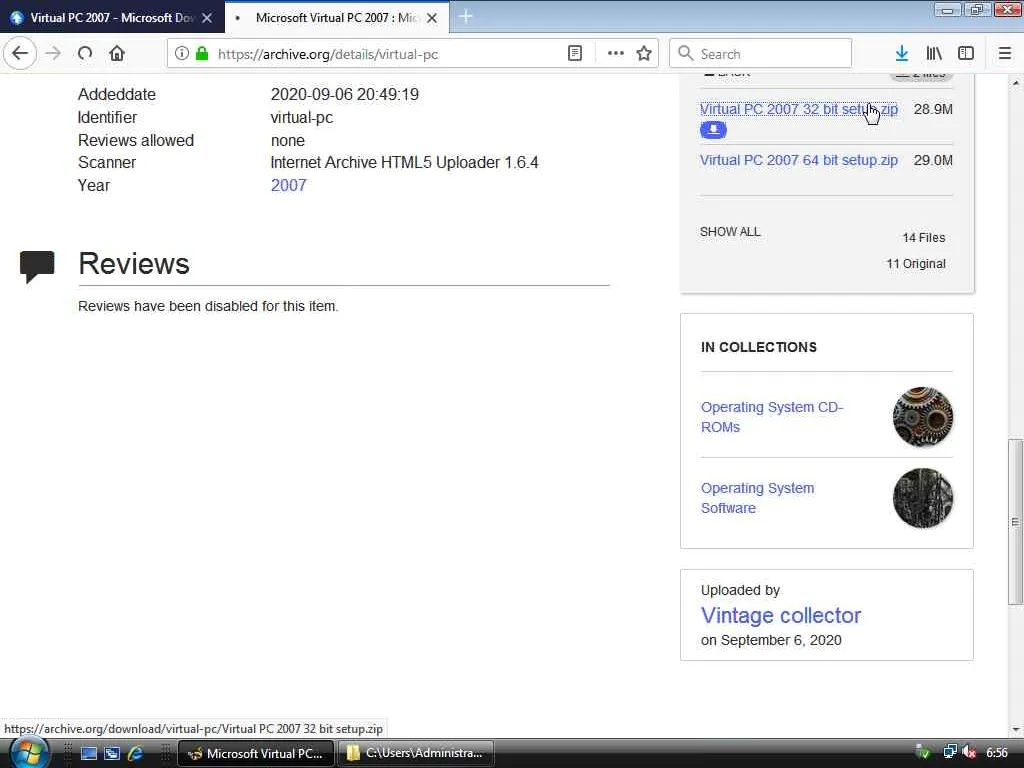The image size is (1024, 768).
Task: Open page actions three-dots menu
Action: (615, 54)
